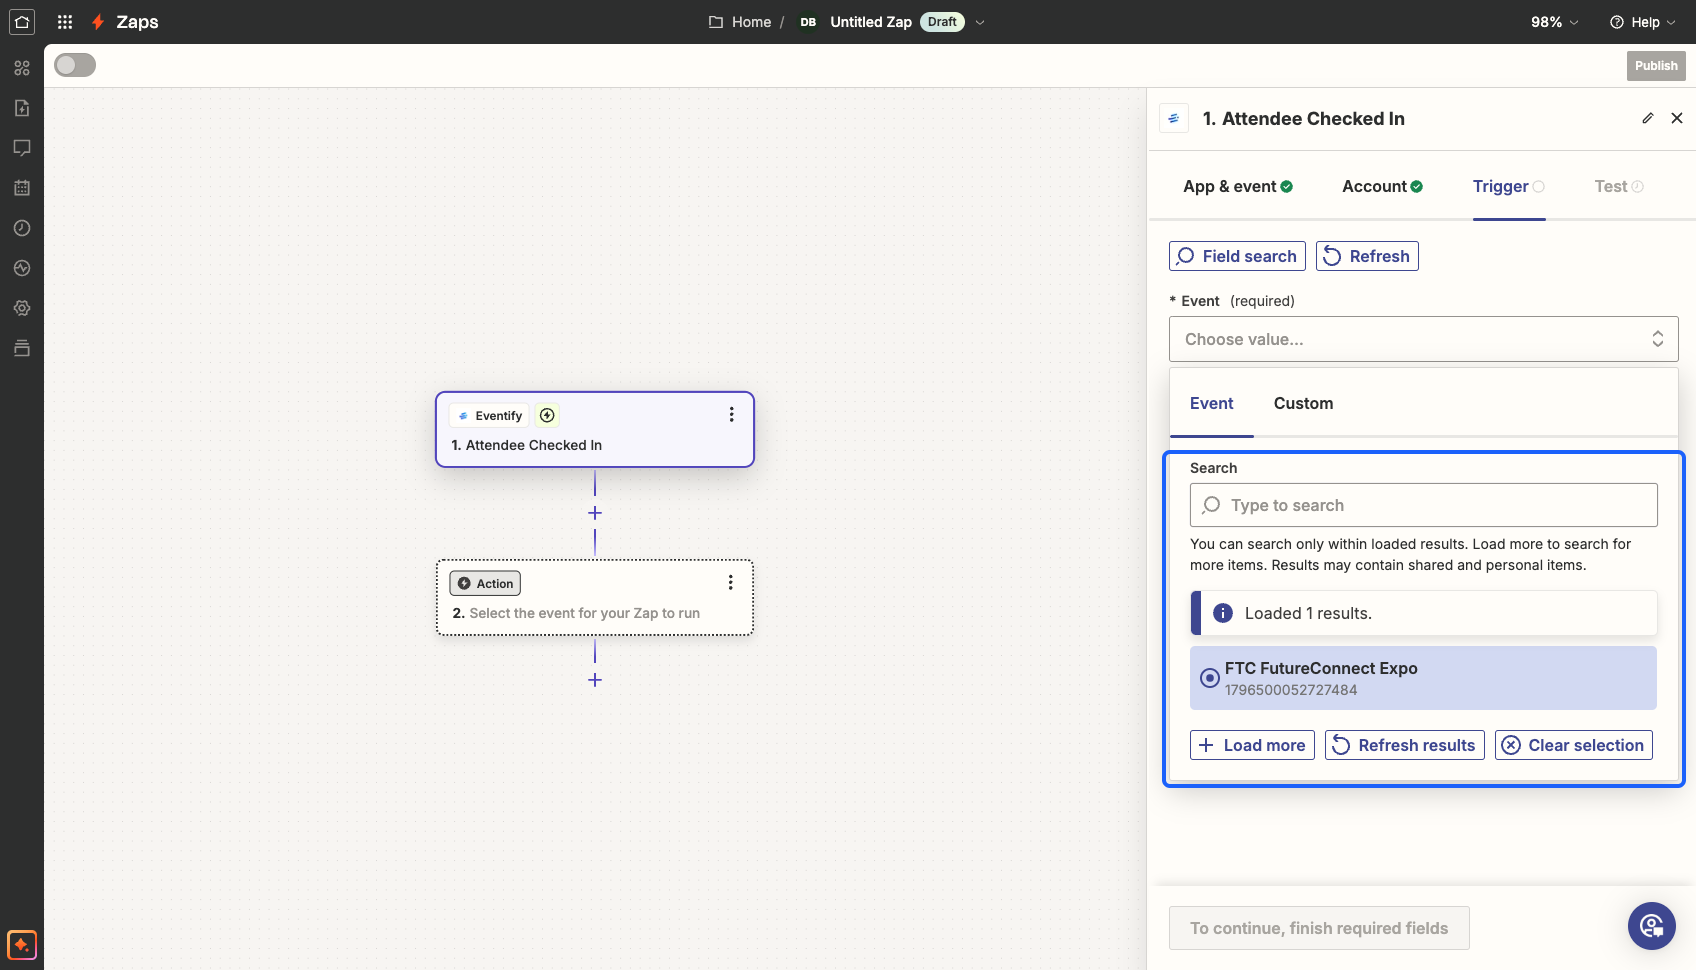Screen dimensions: 1696x970
Task: Click the Draft status badge
Action: (x=942, y=22)
